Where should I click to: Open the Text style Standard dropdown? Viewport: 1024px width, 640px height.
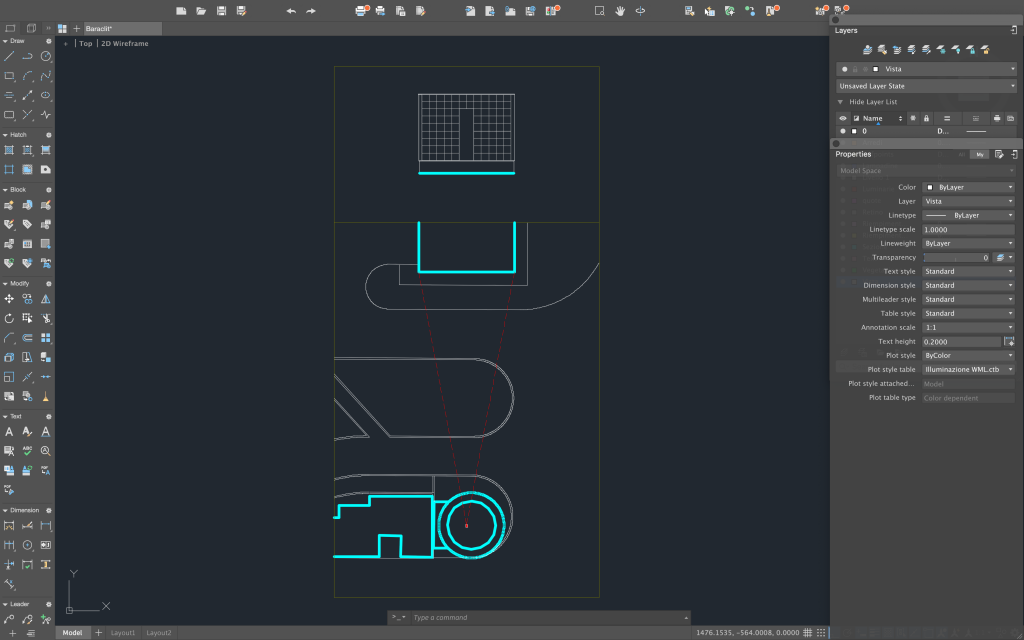968,272
